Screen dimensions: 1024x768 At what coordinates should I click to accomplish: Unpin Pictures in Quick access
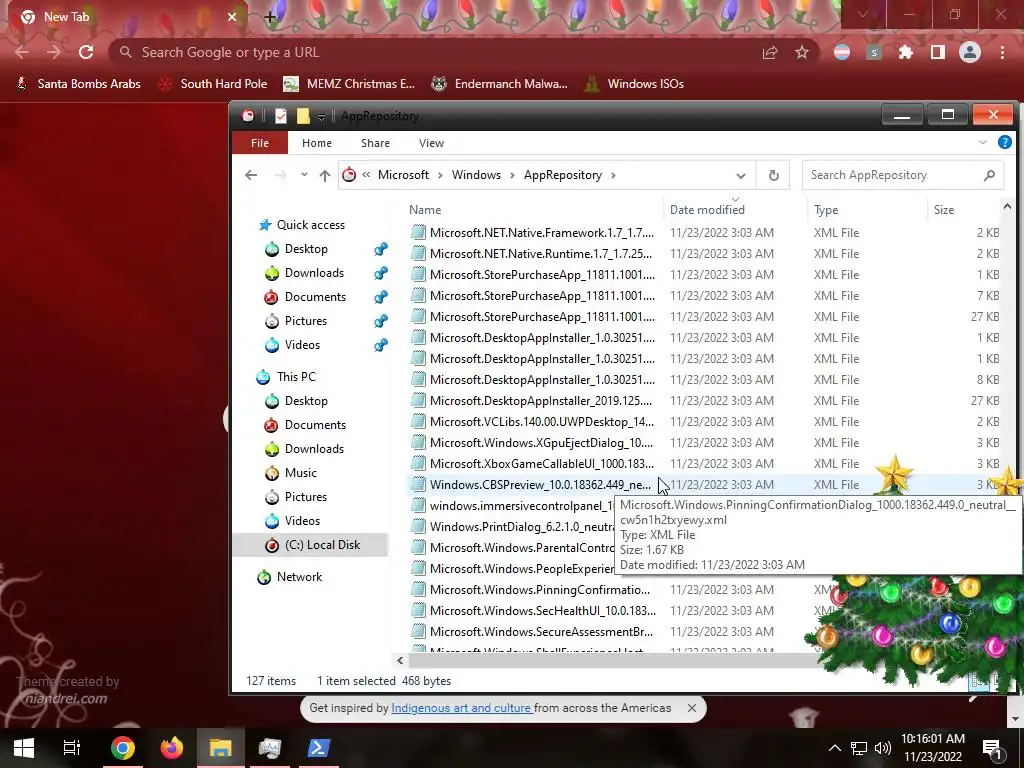(381, 321)
